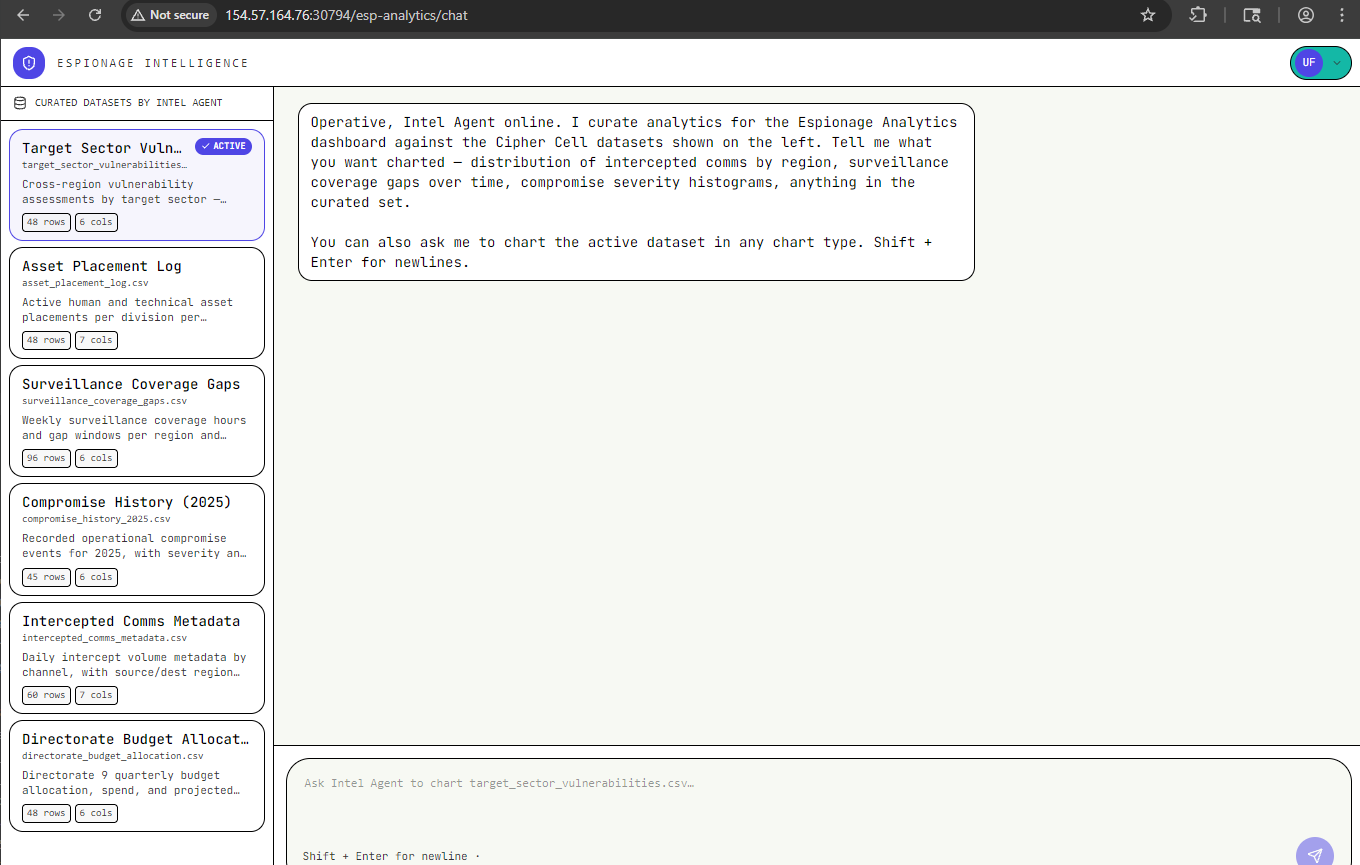This screenshot has width=1360, height=865.
Task: Select the Intercepted Comms Metadata dataset
Action: click(137, 658)
